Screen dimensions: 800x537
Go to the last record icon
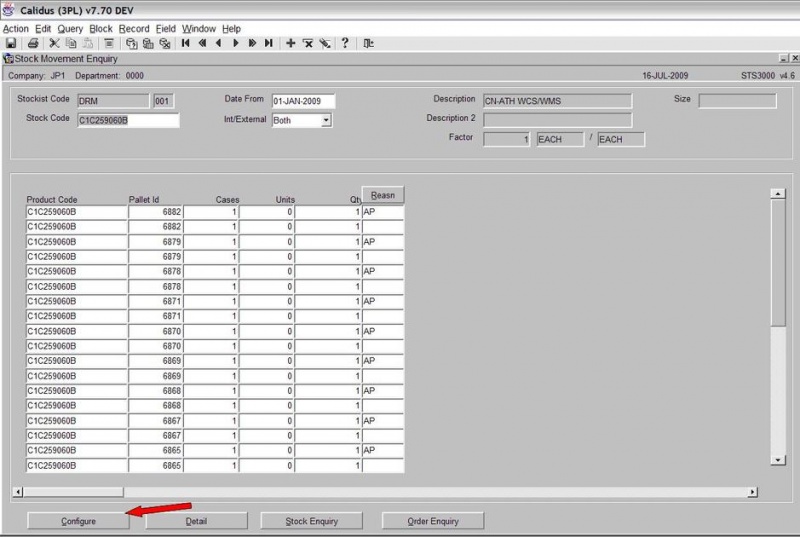[x=269, y=43]
